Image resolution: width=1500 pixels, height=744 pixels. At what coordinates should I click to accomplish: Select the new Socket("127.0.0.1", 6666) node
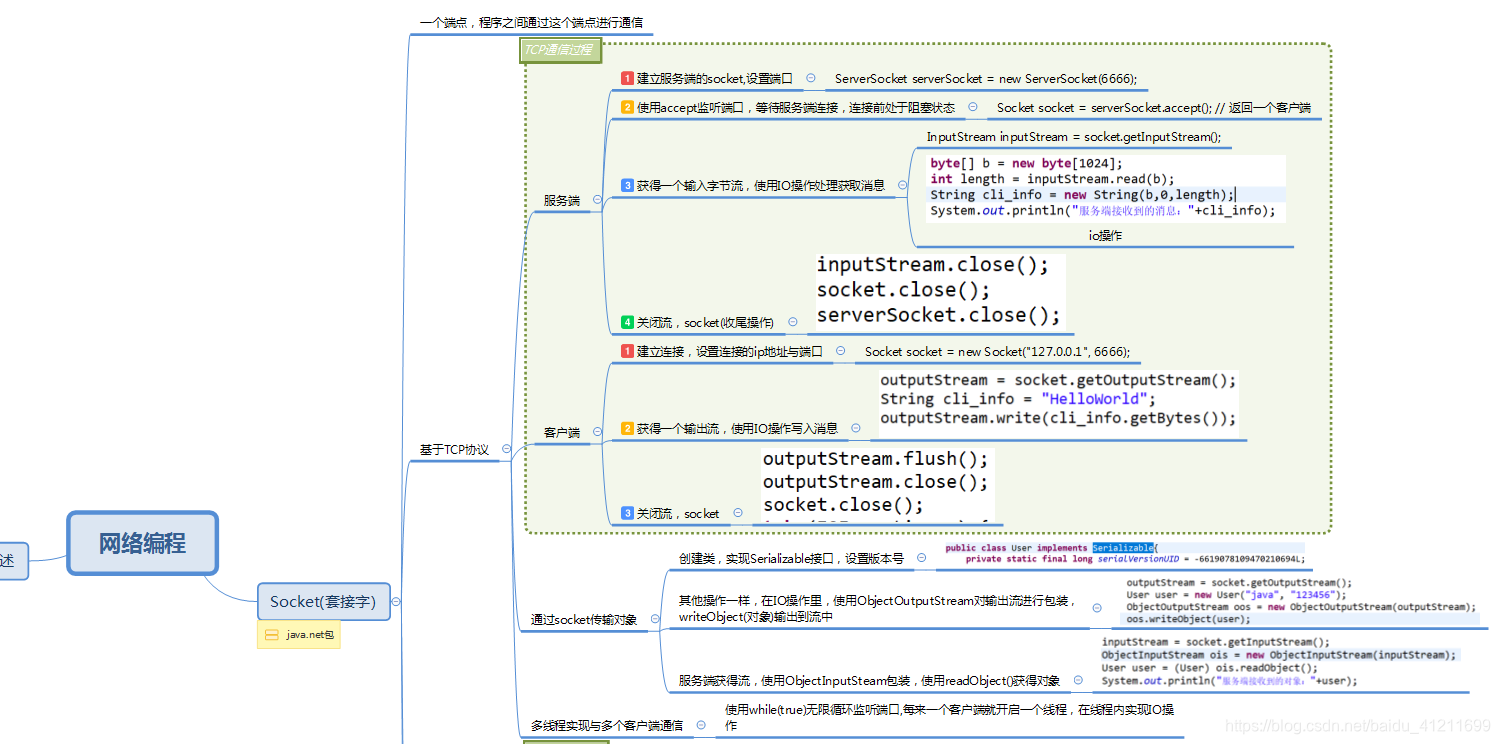pos(997,351)
